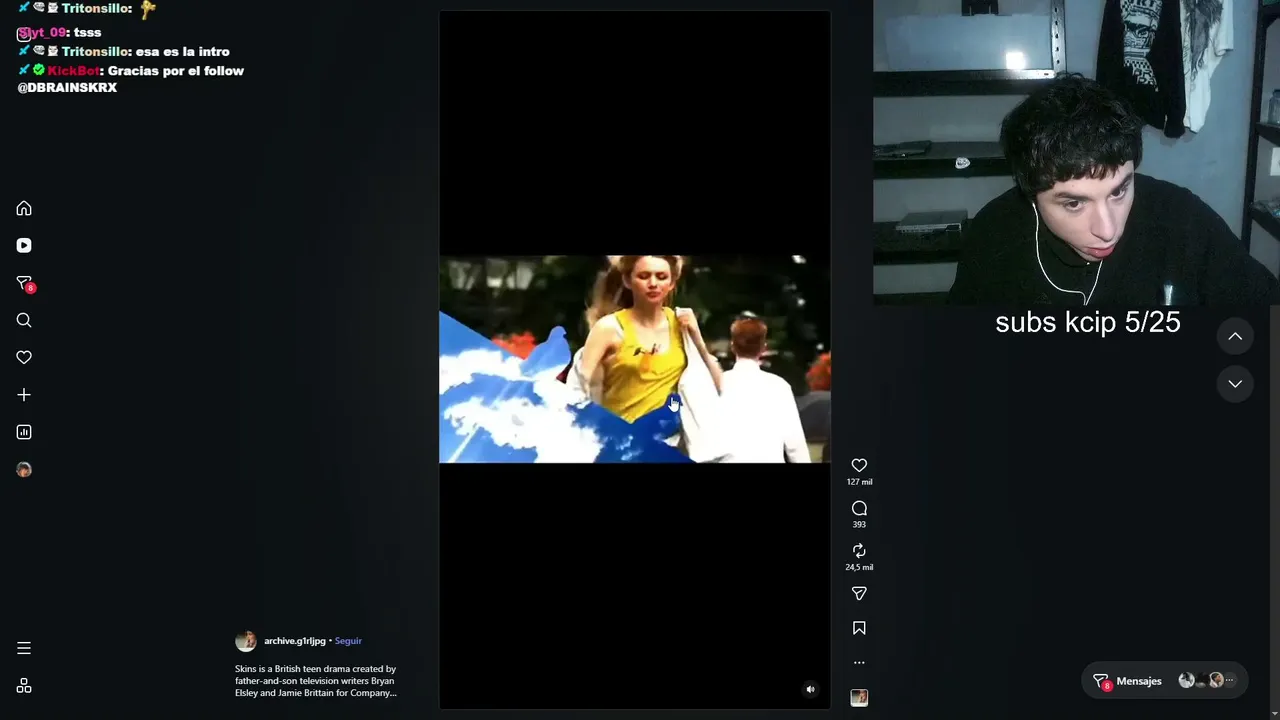Open the dashboard chart icon in sidebar
Screen dimensions: 1280x720
pos(24,432)
